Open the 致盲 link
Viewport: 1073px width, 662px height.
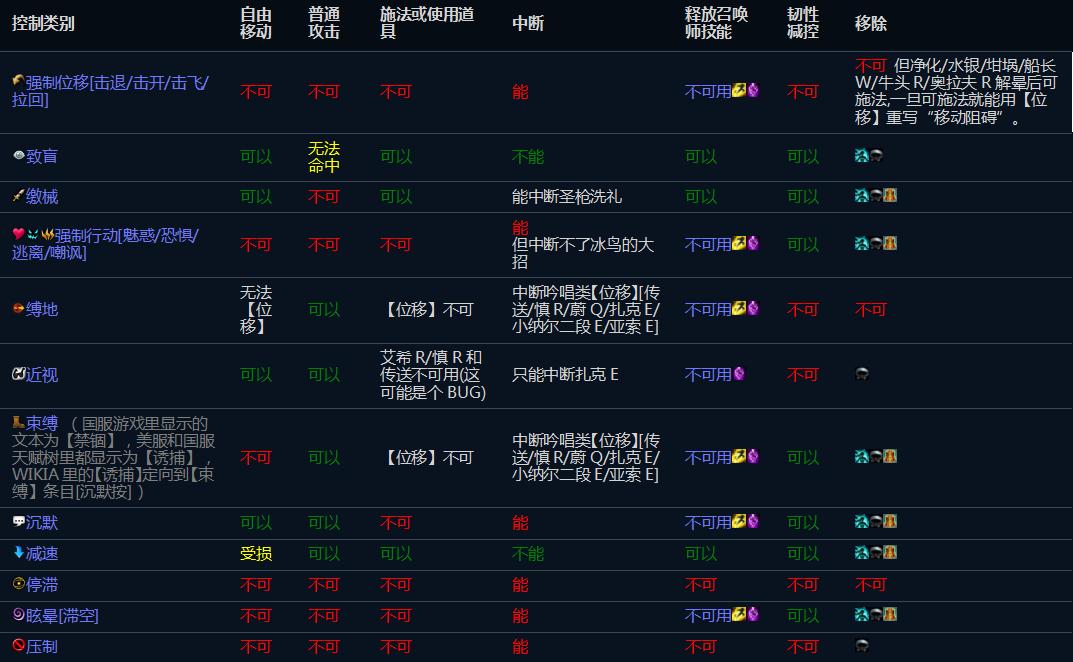(x=42, y=156)
